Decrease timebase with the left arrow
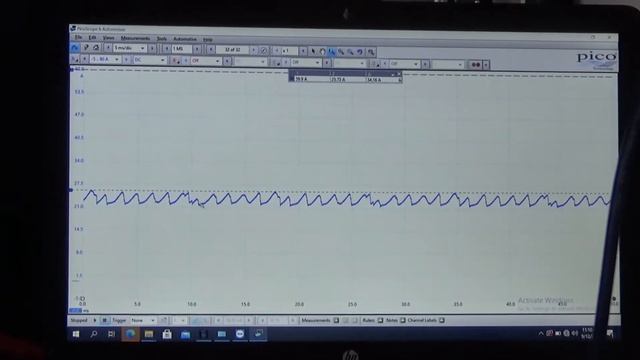The height and width of the screenshot is (360, 640). [108, 49]
